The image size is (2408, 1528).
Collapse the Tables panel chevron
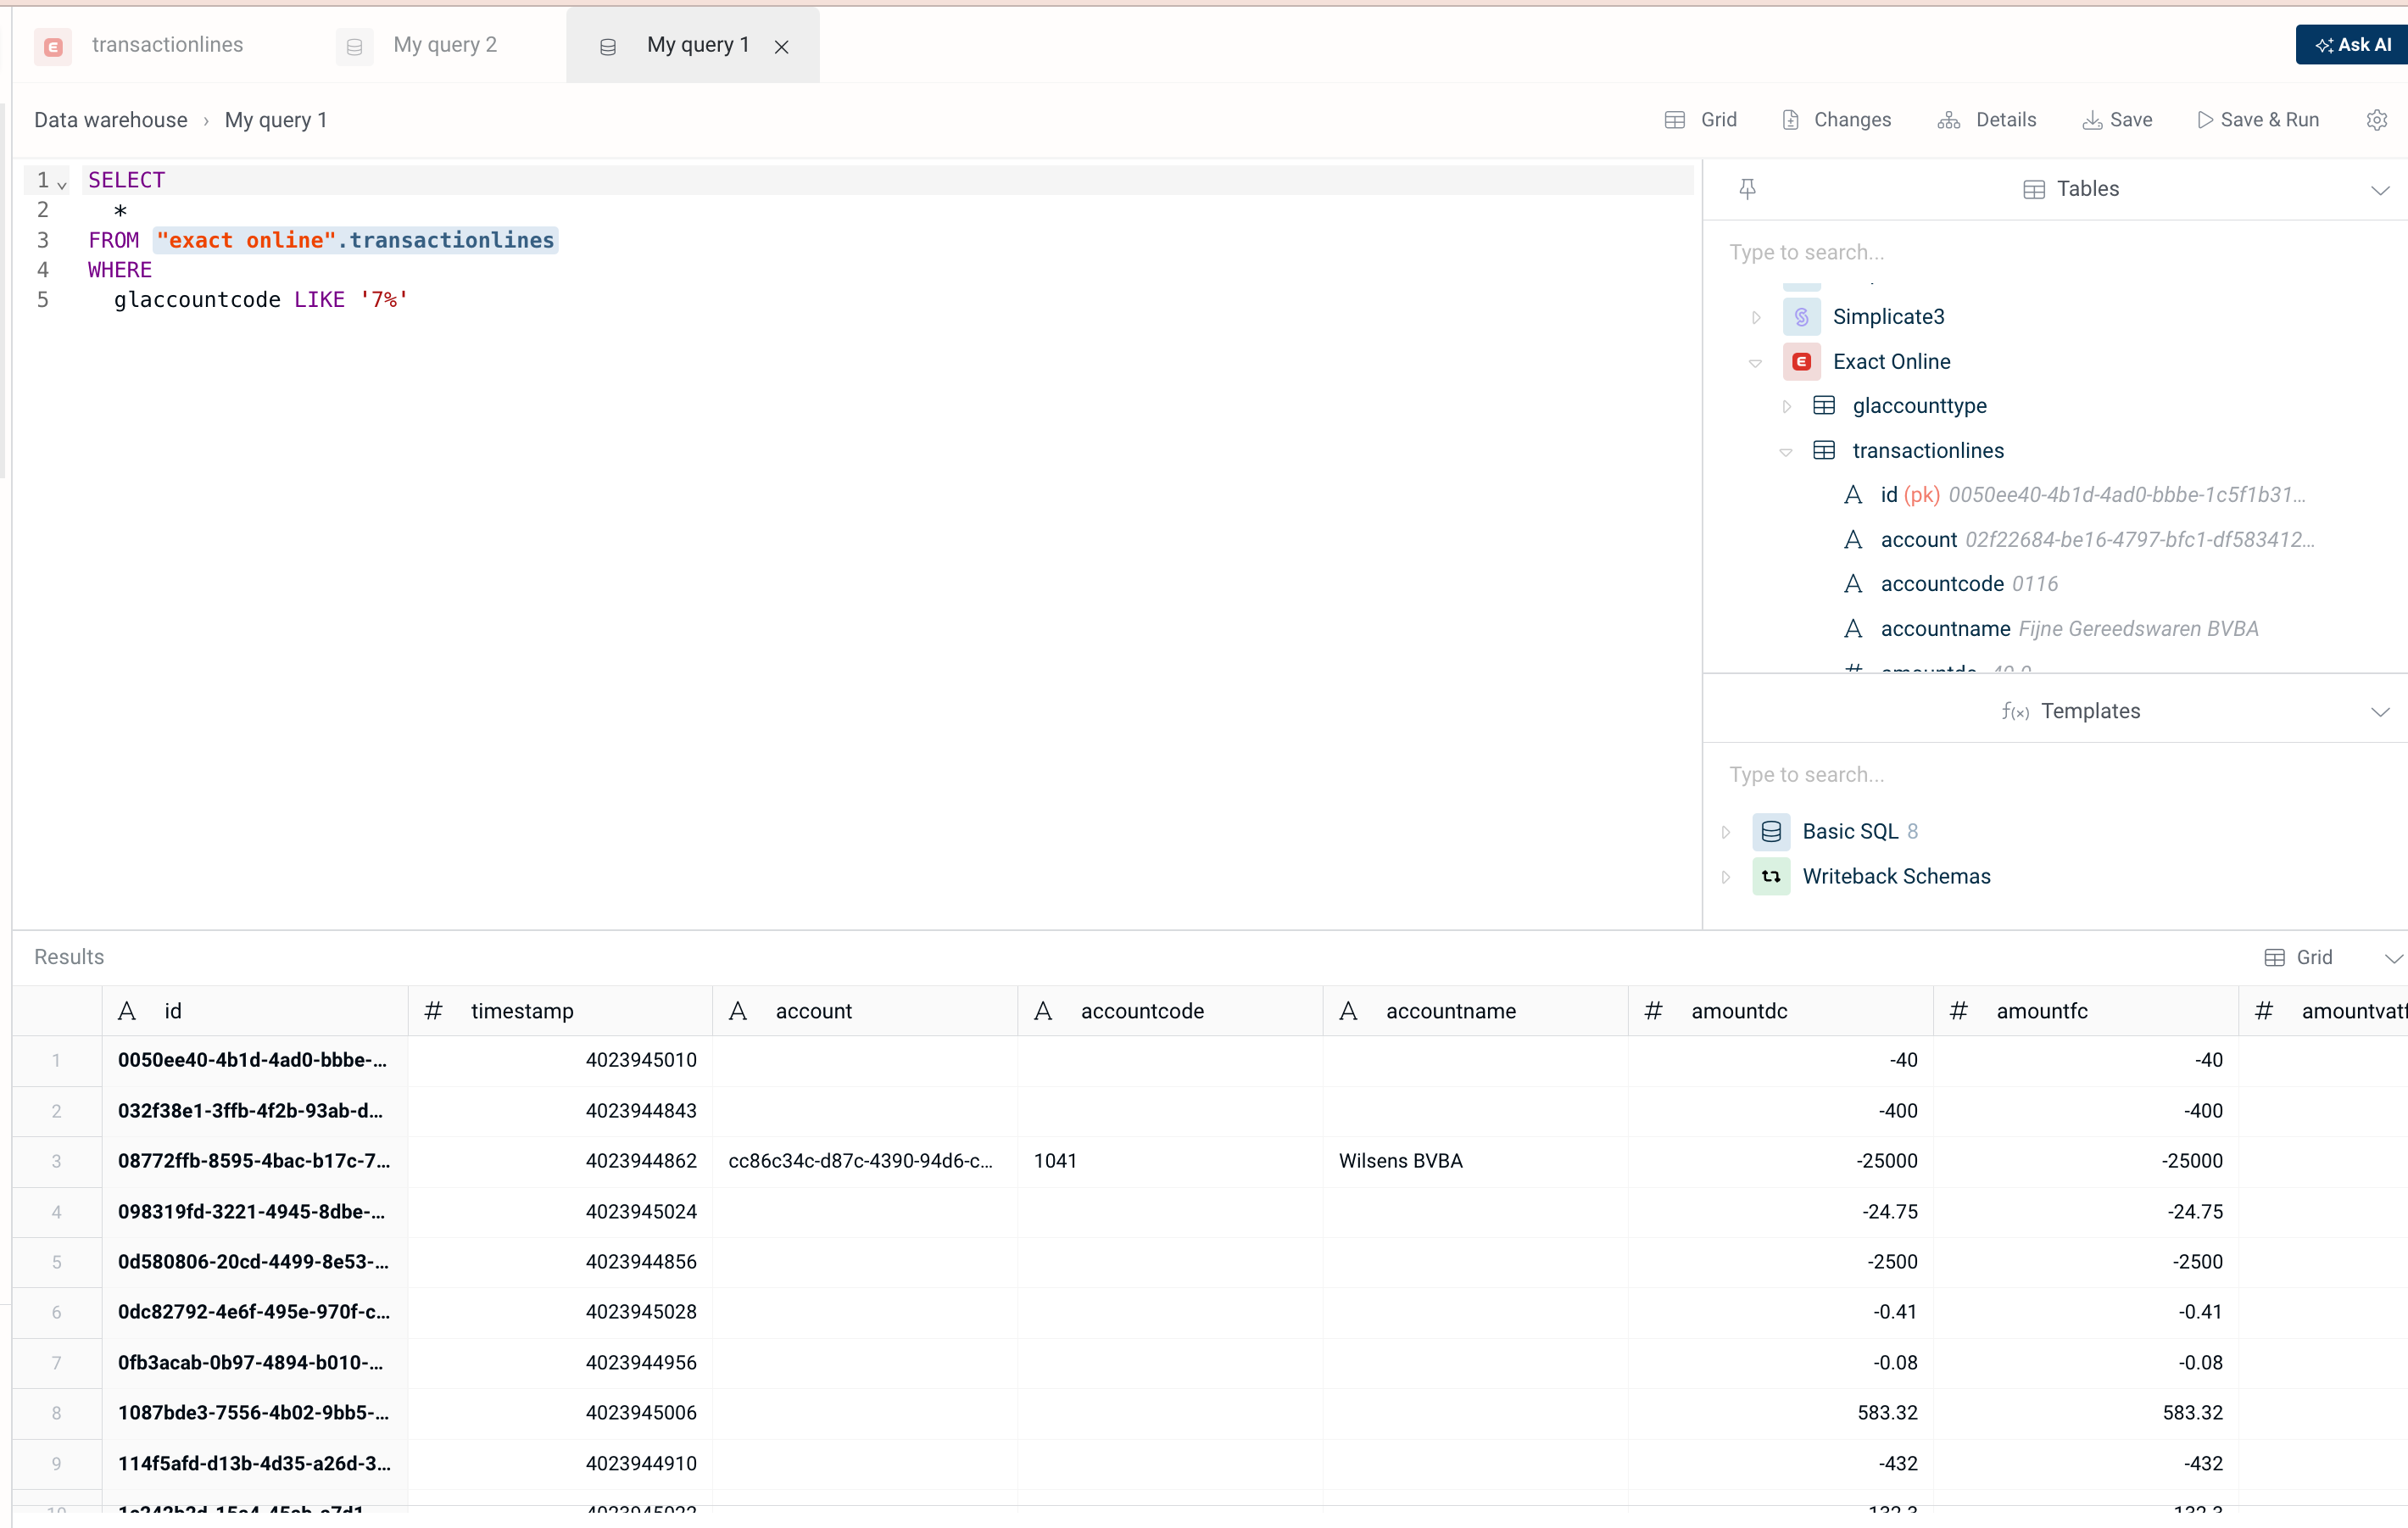click(2380, 190)
